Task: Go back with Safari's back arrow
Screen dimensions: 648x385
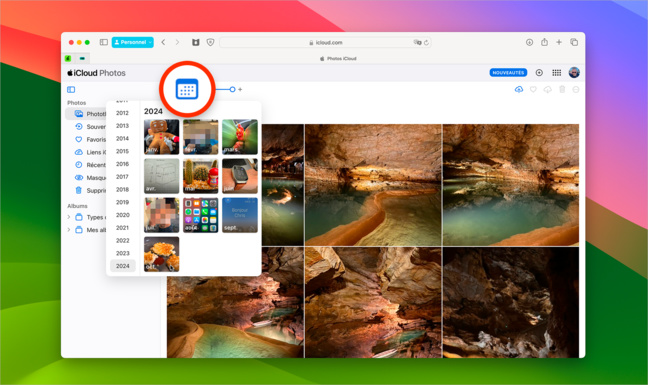Action: (163, 42)
